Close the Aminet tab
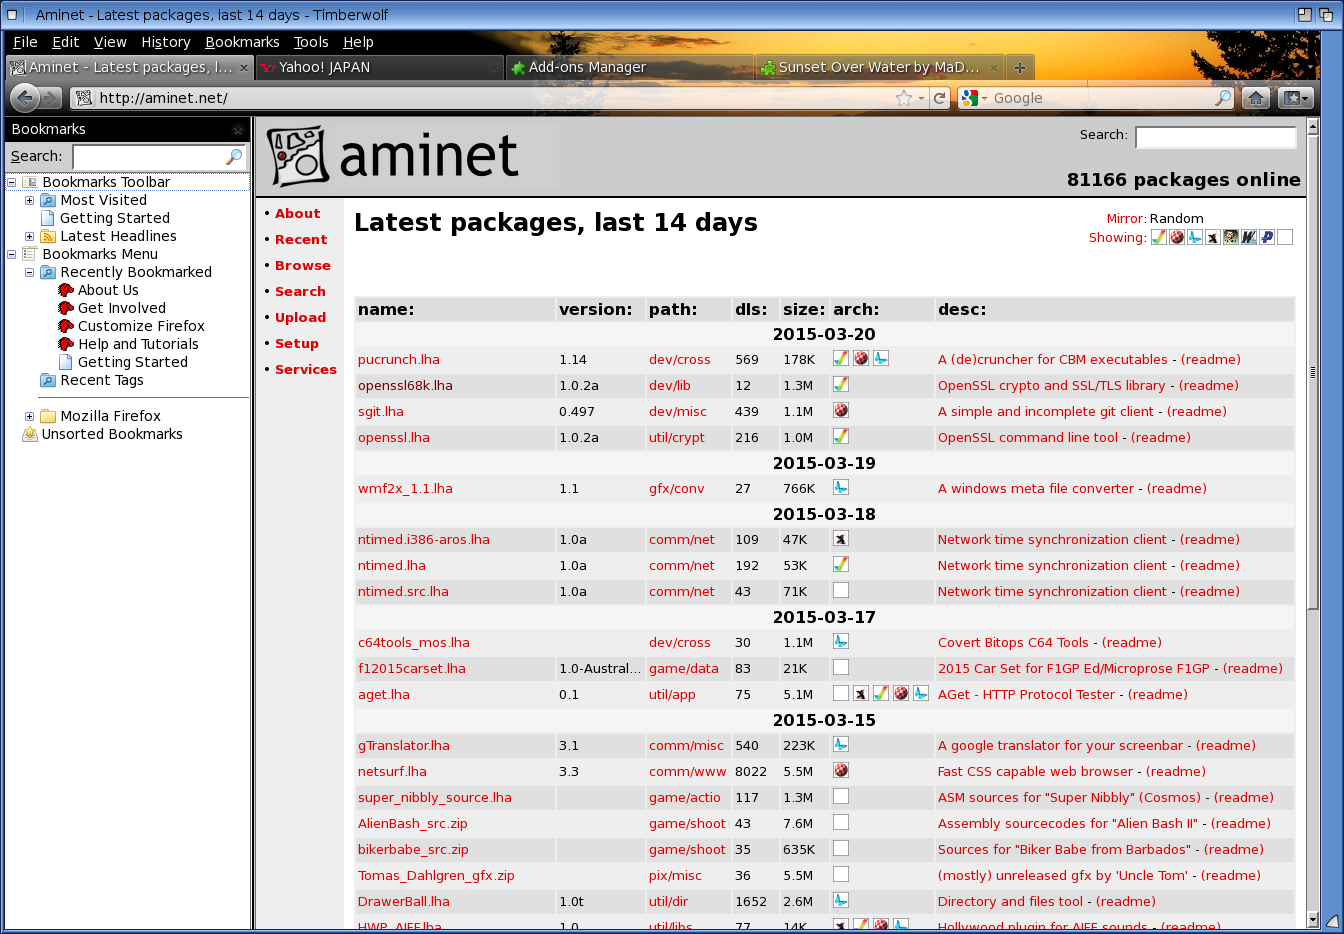 (243, 68)
